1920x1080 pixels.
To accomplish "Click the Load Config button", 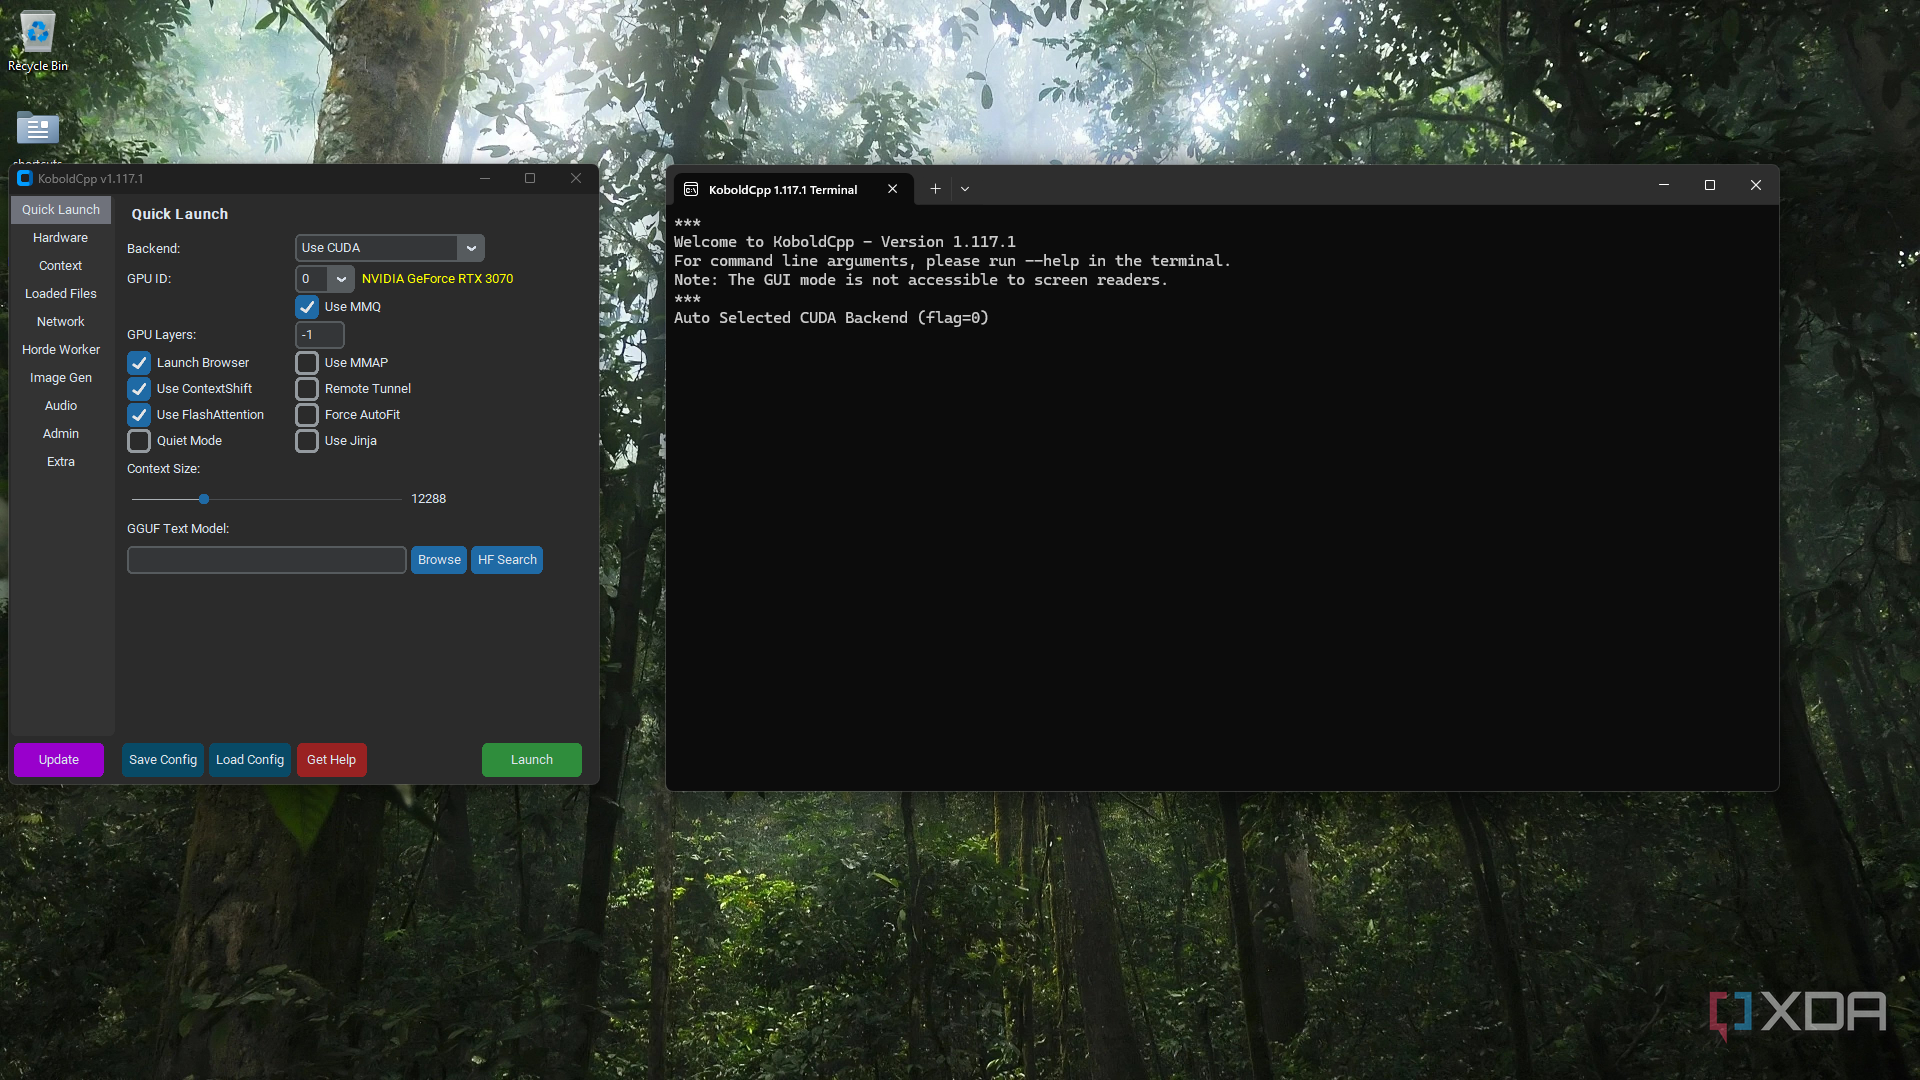I will [x=250, y=760].
